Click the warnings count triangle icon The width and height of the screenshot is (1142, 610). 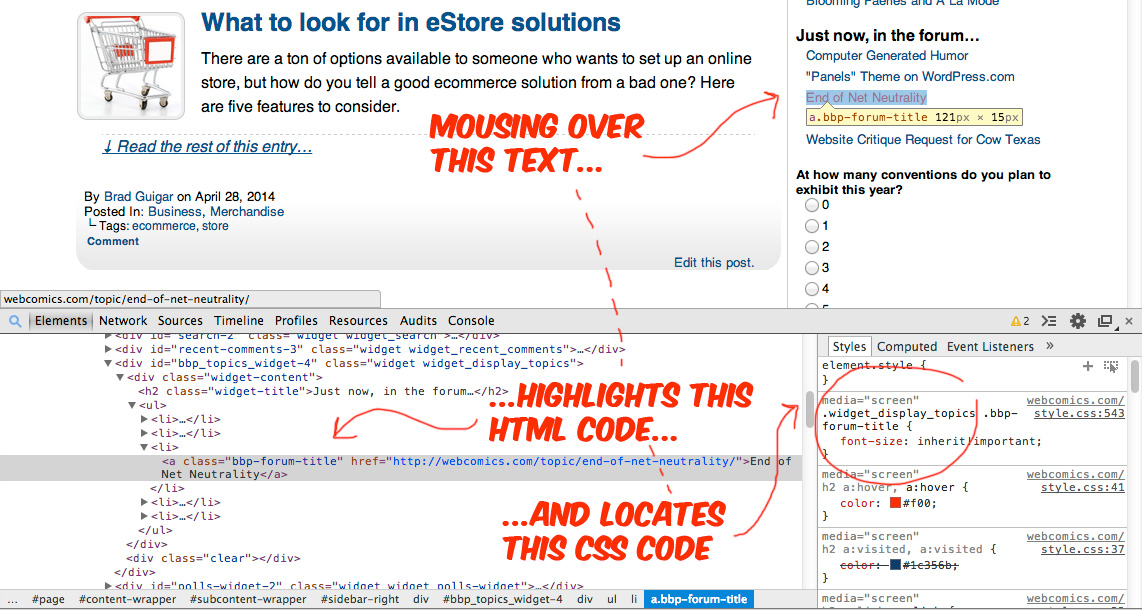pyautogui.click(x=1015, y=321)
